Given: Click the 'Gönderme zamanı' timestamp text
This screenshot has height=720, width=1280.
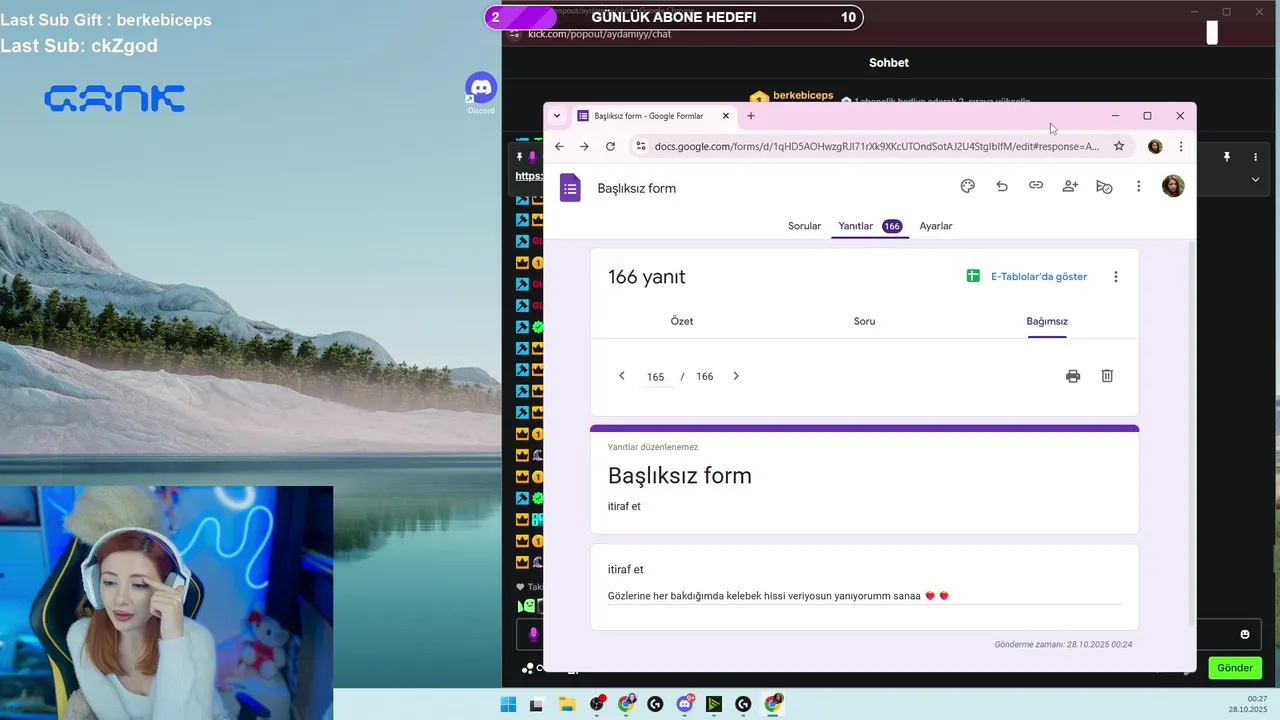Looking at the screenshot, I should click(1063, 645).
